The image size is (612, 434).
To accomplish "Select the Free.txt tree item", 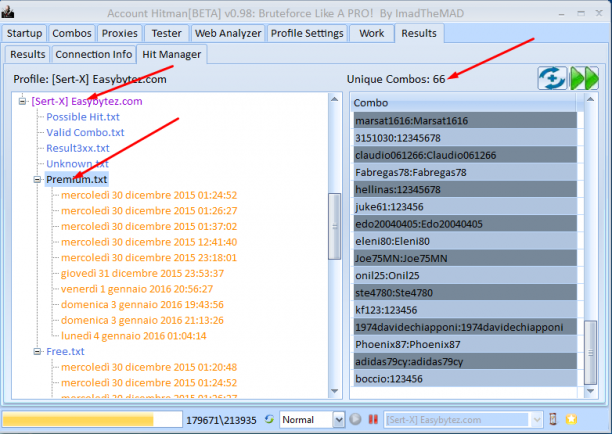I will click(x=65, y=352).
